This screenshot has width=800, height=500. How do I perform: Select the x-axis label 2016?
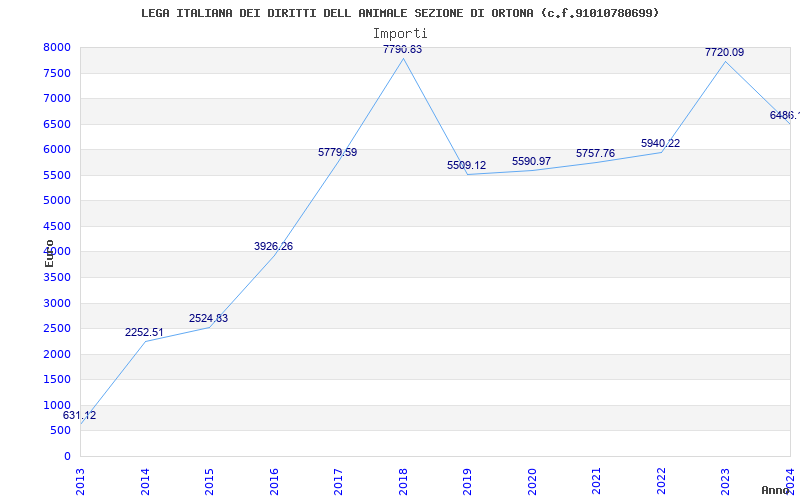(274, 482)
